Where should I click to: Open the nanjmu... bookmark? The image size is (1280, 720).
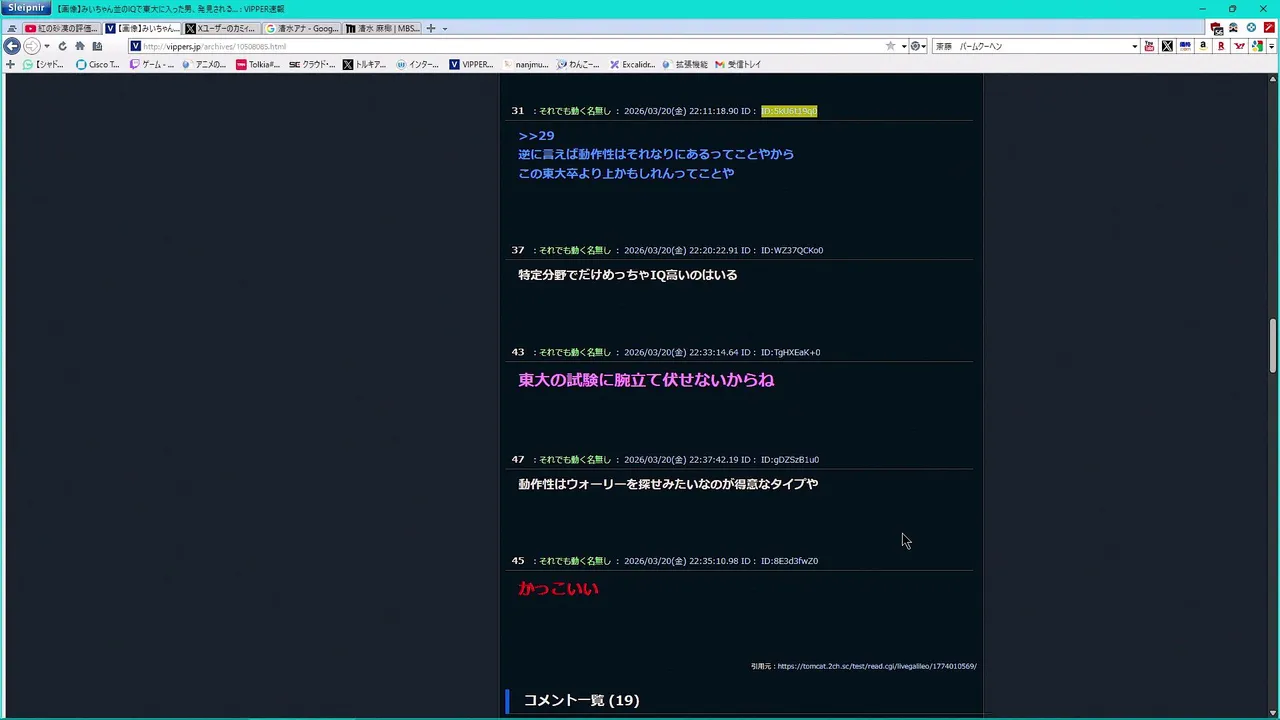click(527, 64)
